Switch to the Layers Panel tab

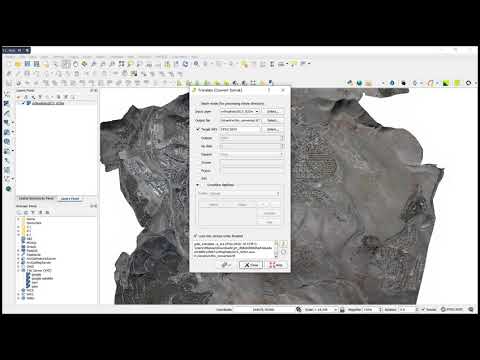click(x=70, y=198)
